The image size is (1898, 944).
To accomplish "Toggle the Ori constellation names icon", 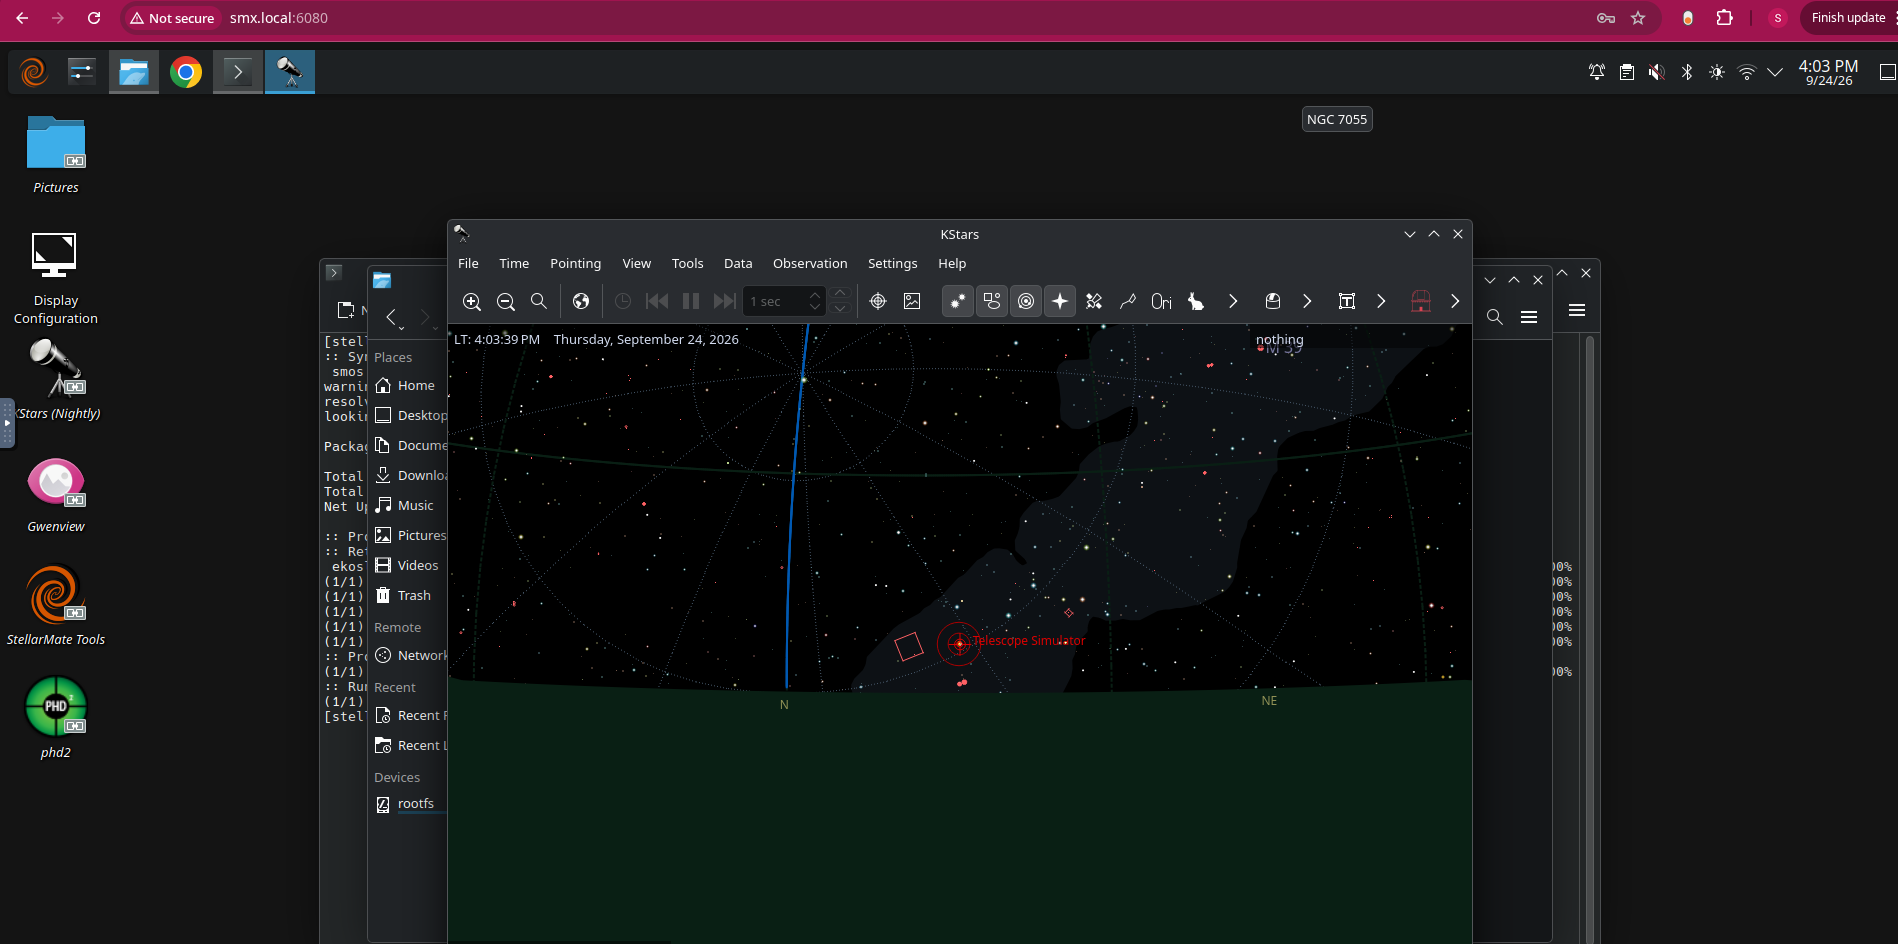I will (x=1162, y=301).
